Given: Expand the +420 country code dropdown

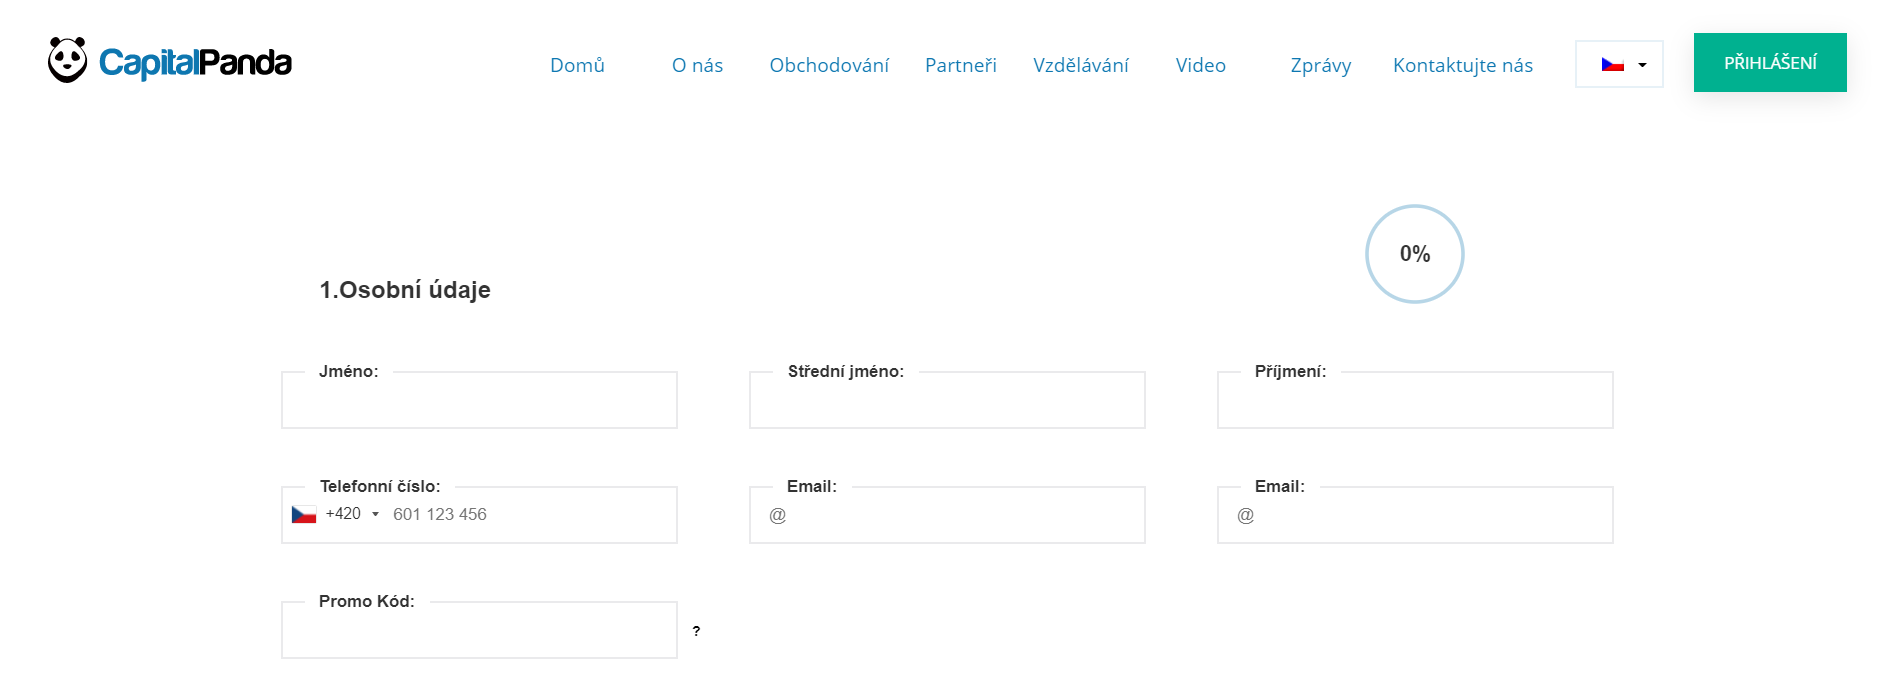Looking at the screenshot, I should 375,514.
